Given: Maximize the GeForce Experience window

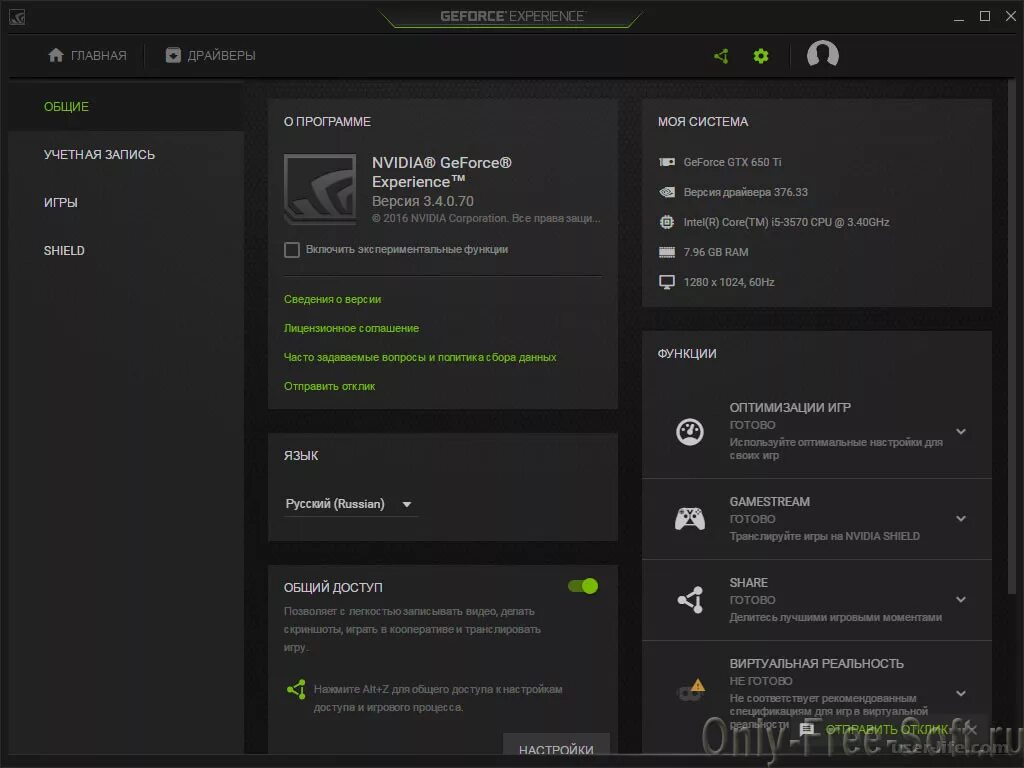Looking at the screenshot, I should [x=985, y=16].
